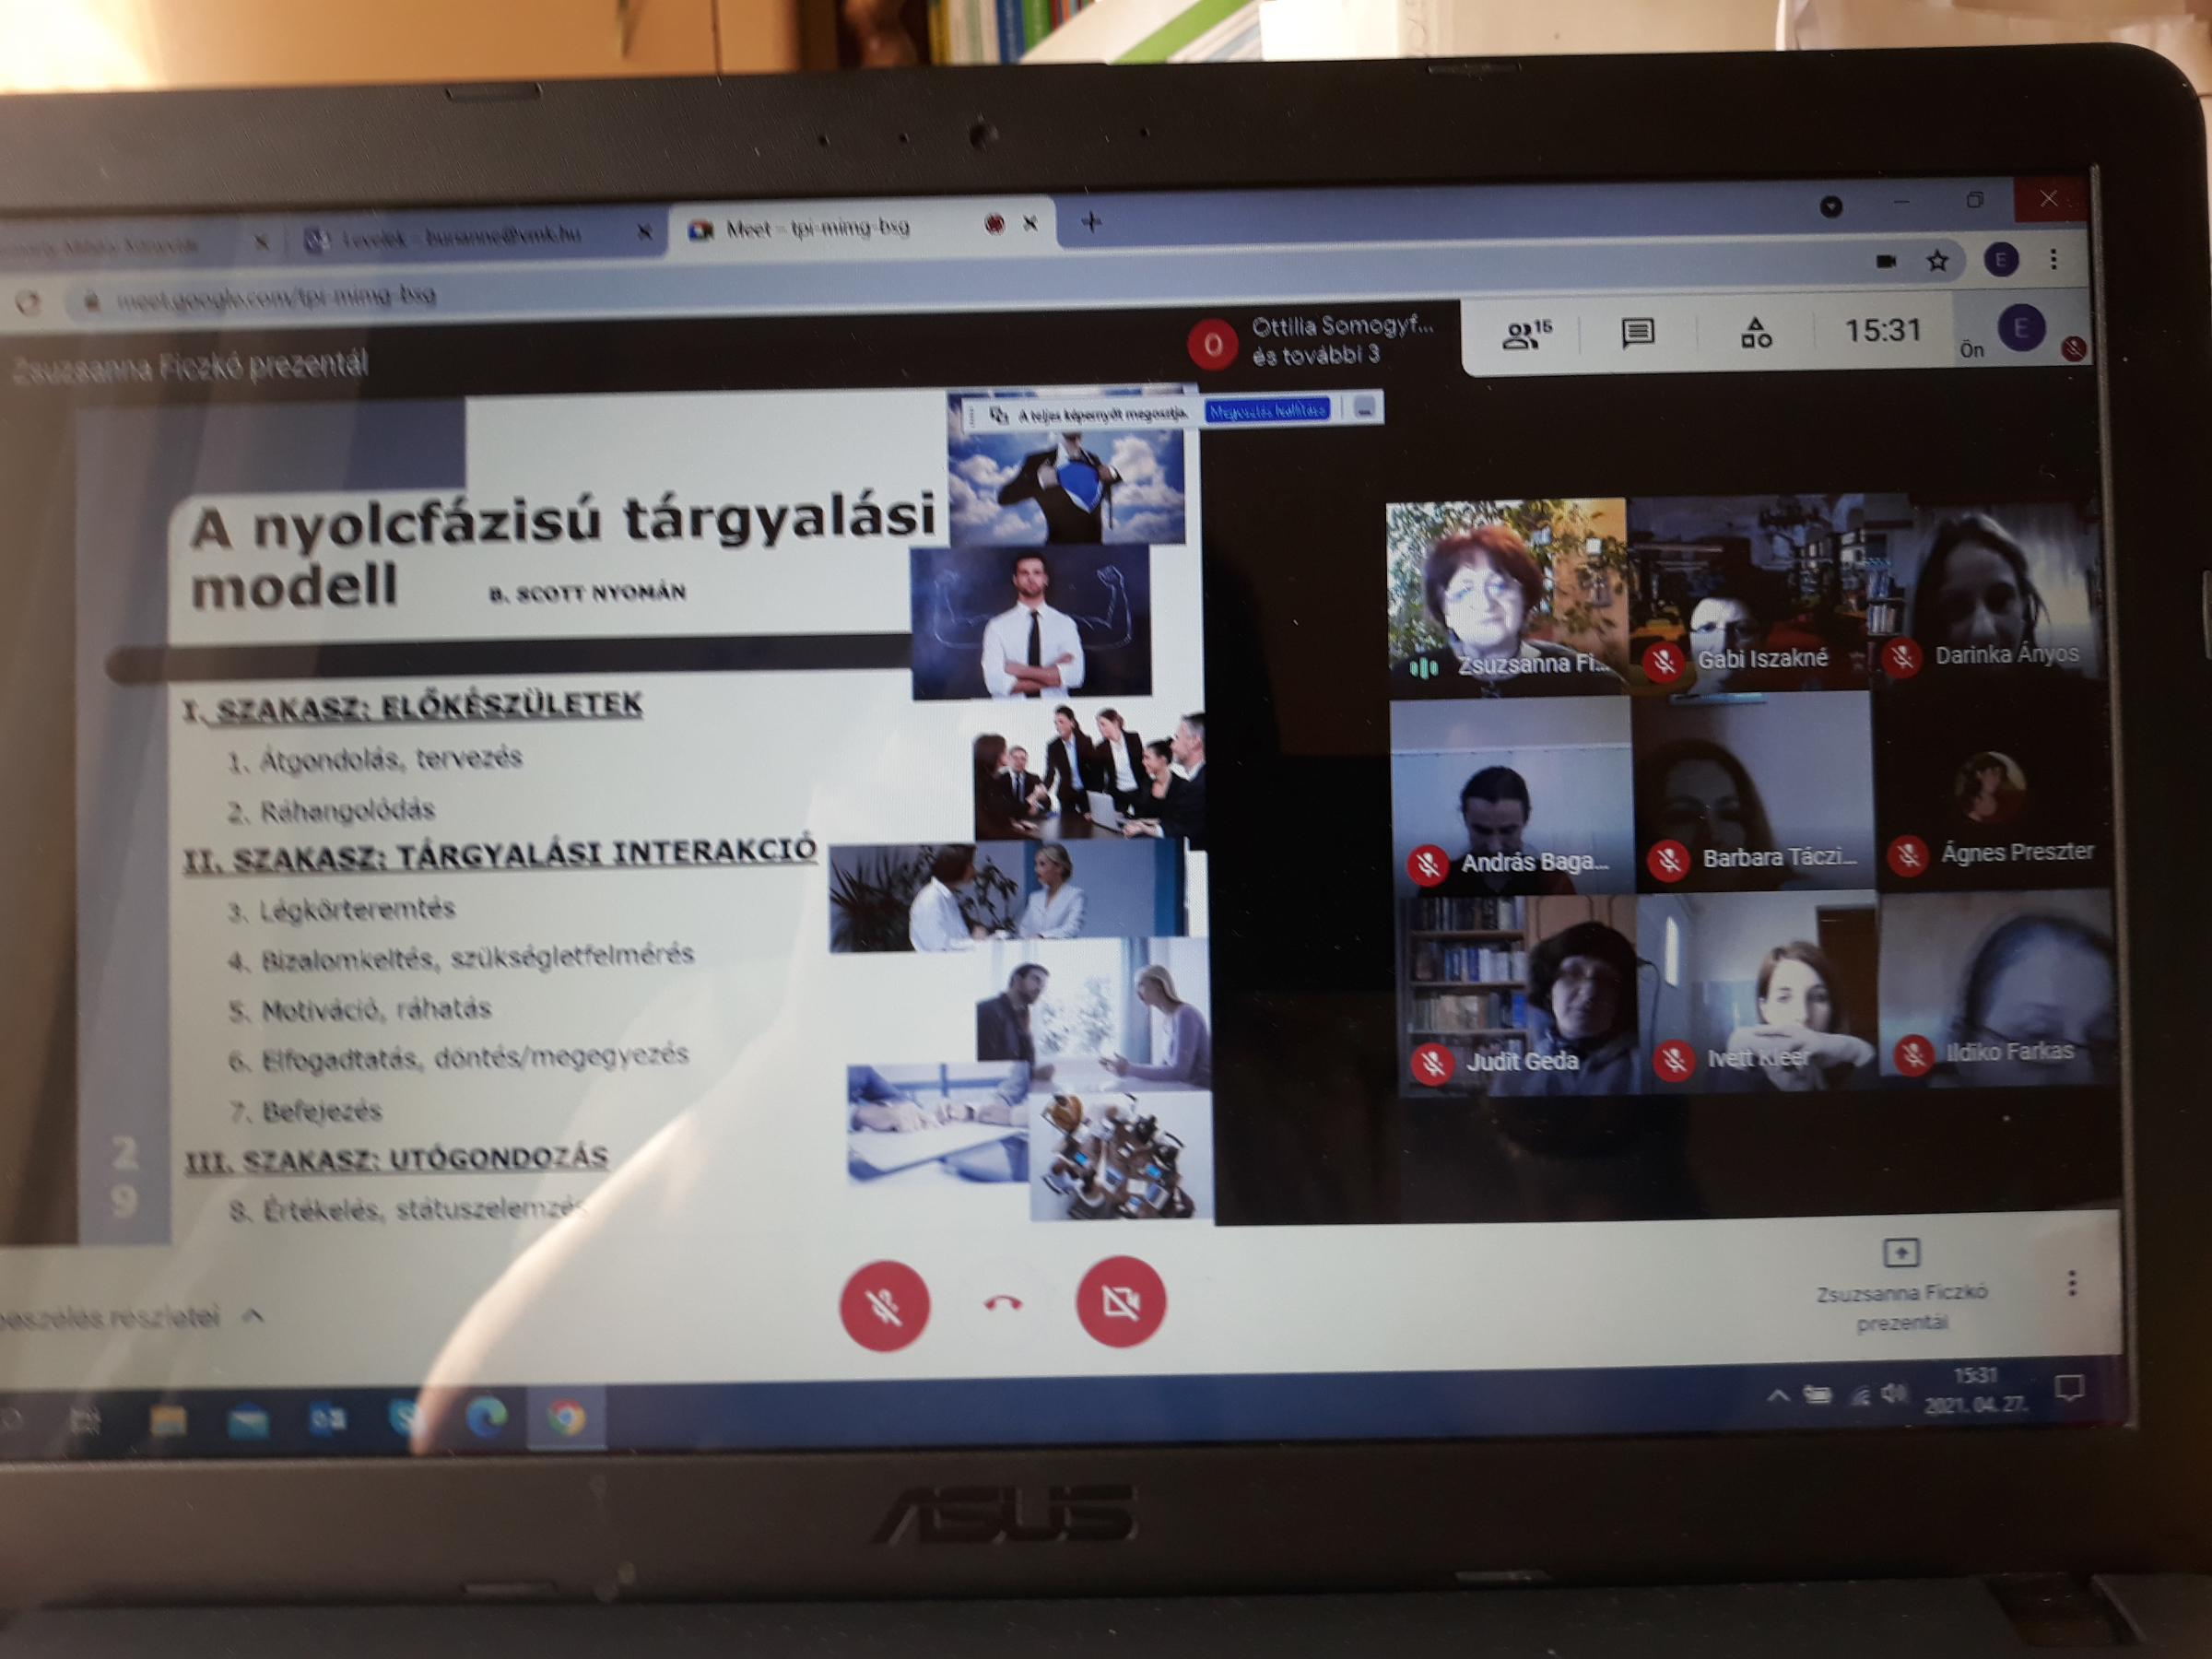Close the Meet browser tab
This screenshot has height=1659, width=2212.
[1030, 223]
